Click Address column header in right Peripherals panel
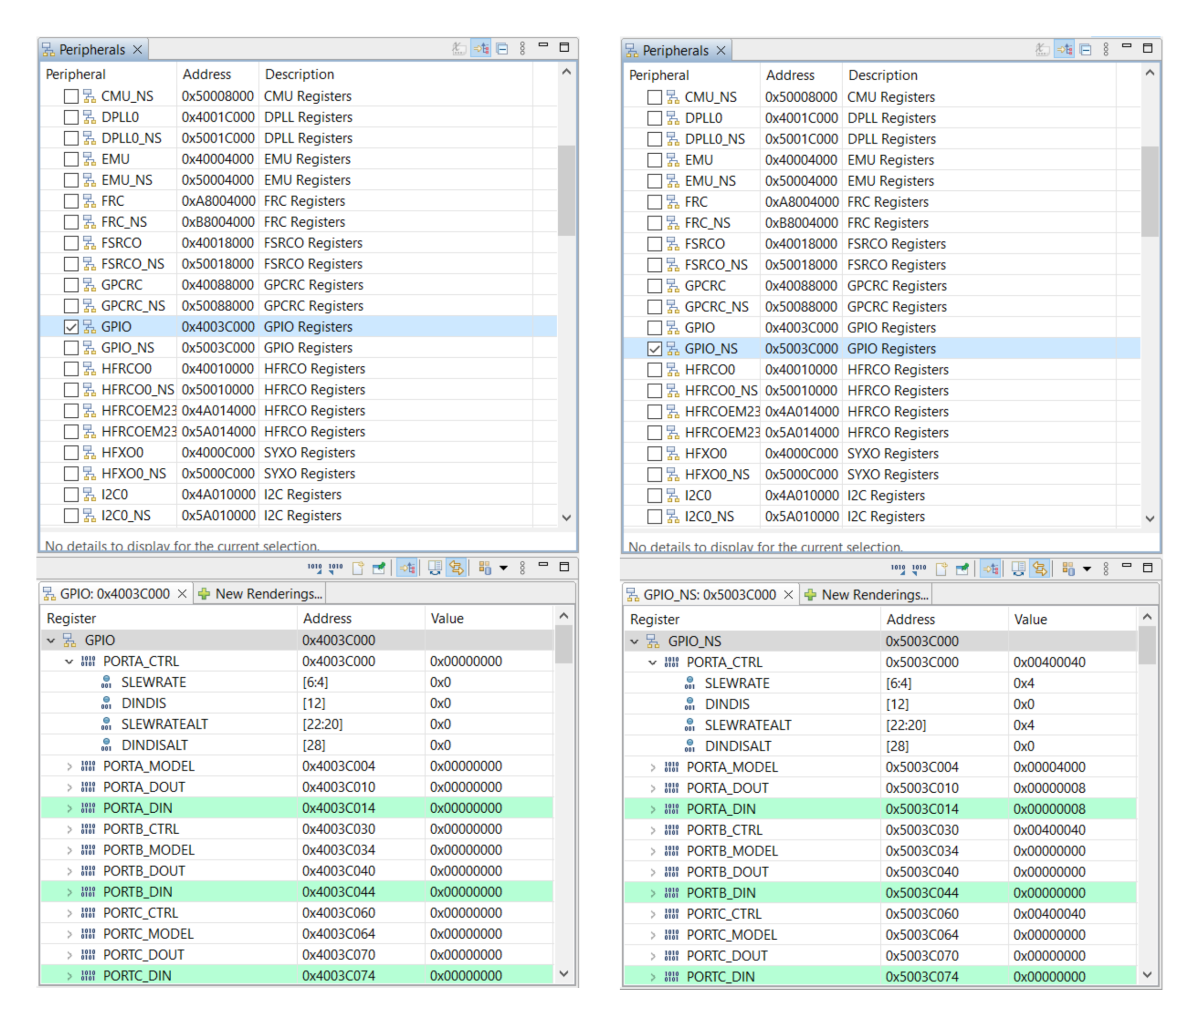The image size is (1200, 1026). pyautogui.click(x=790, y=75)
